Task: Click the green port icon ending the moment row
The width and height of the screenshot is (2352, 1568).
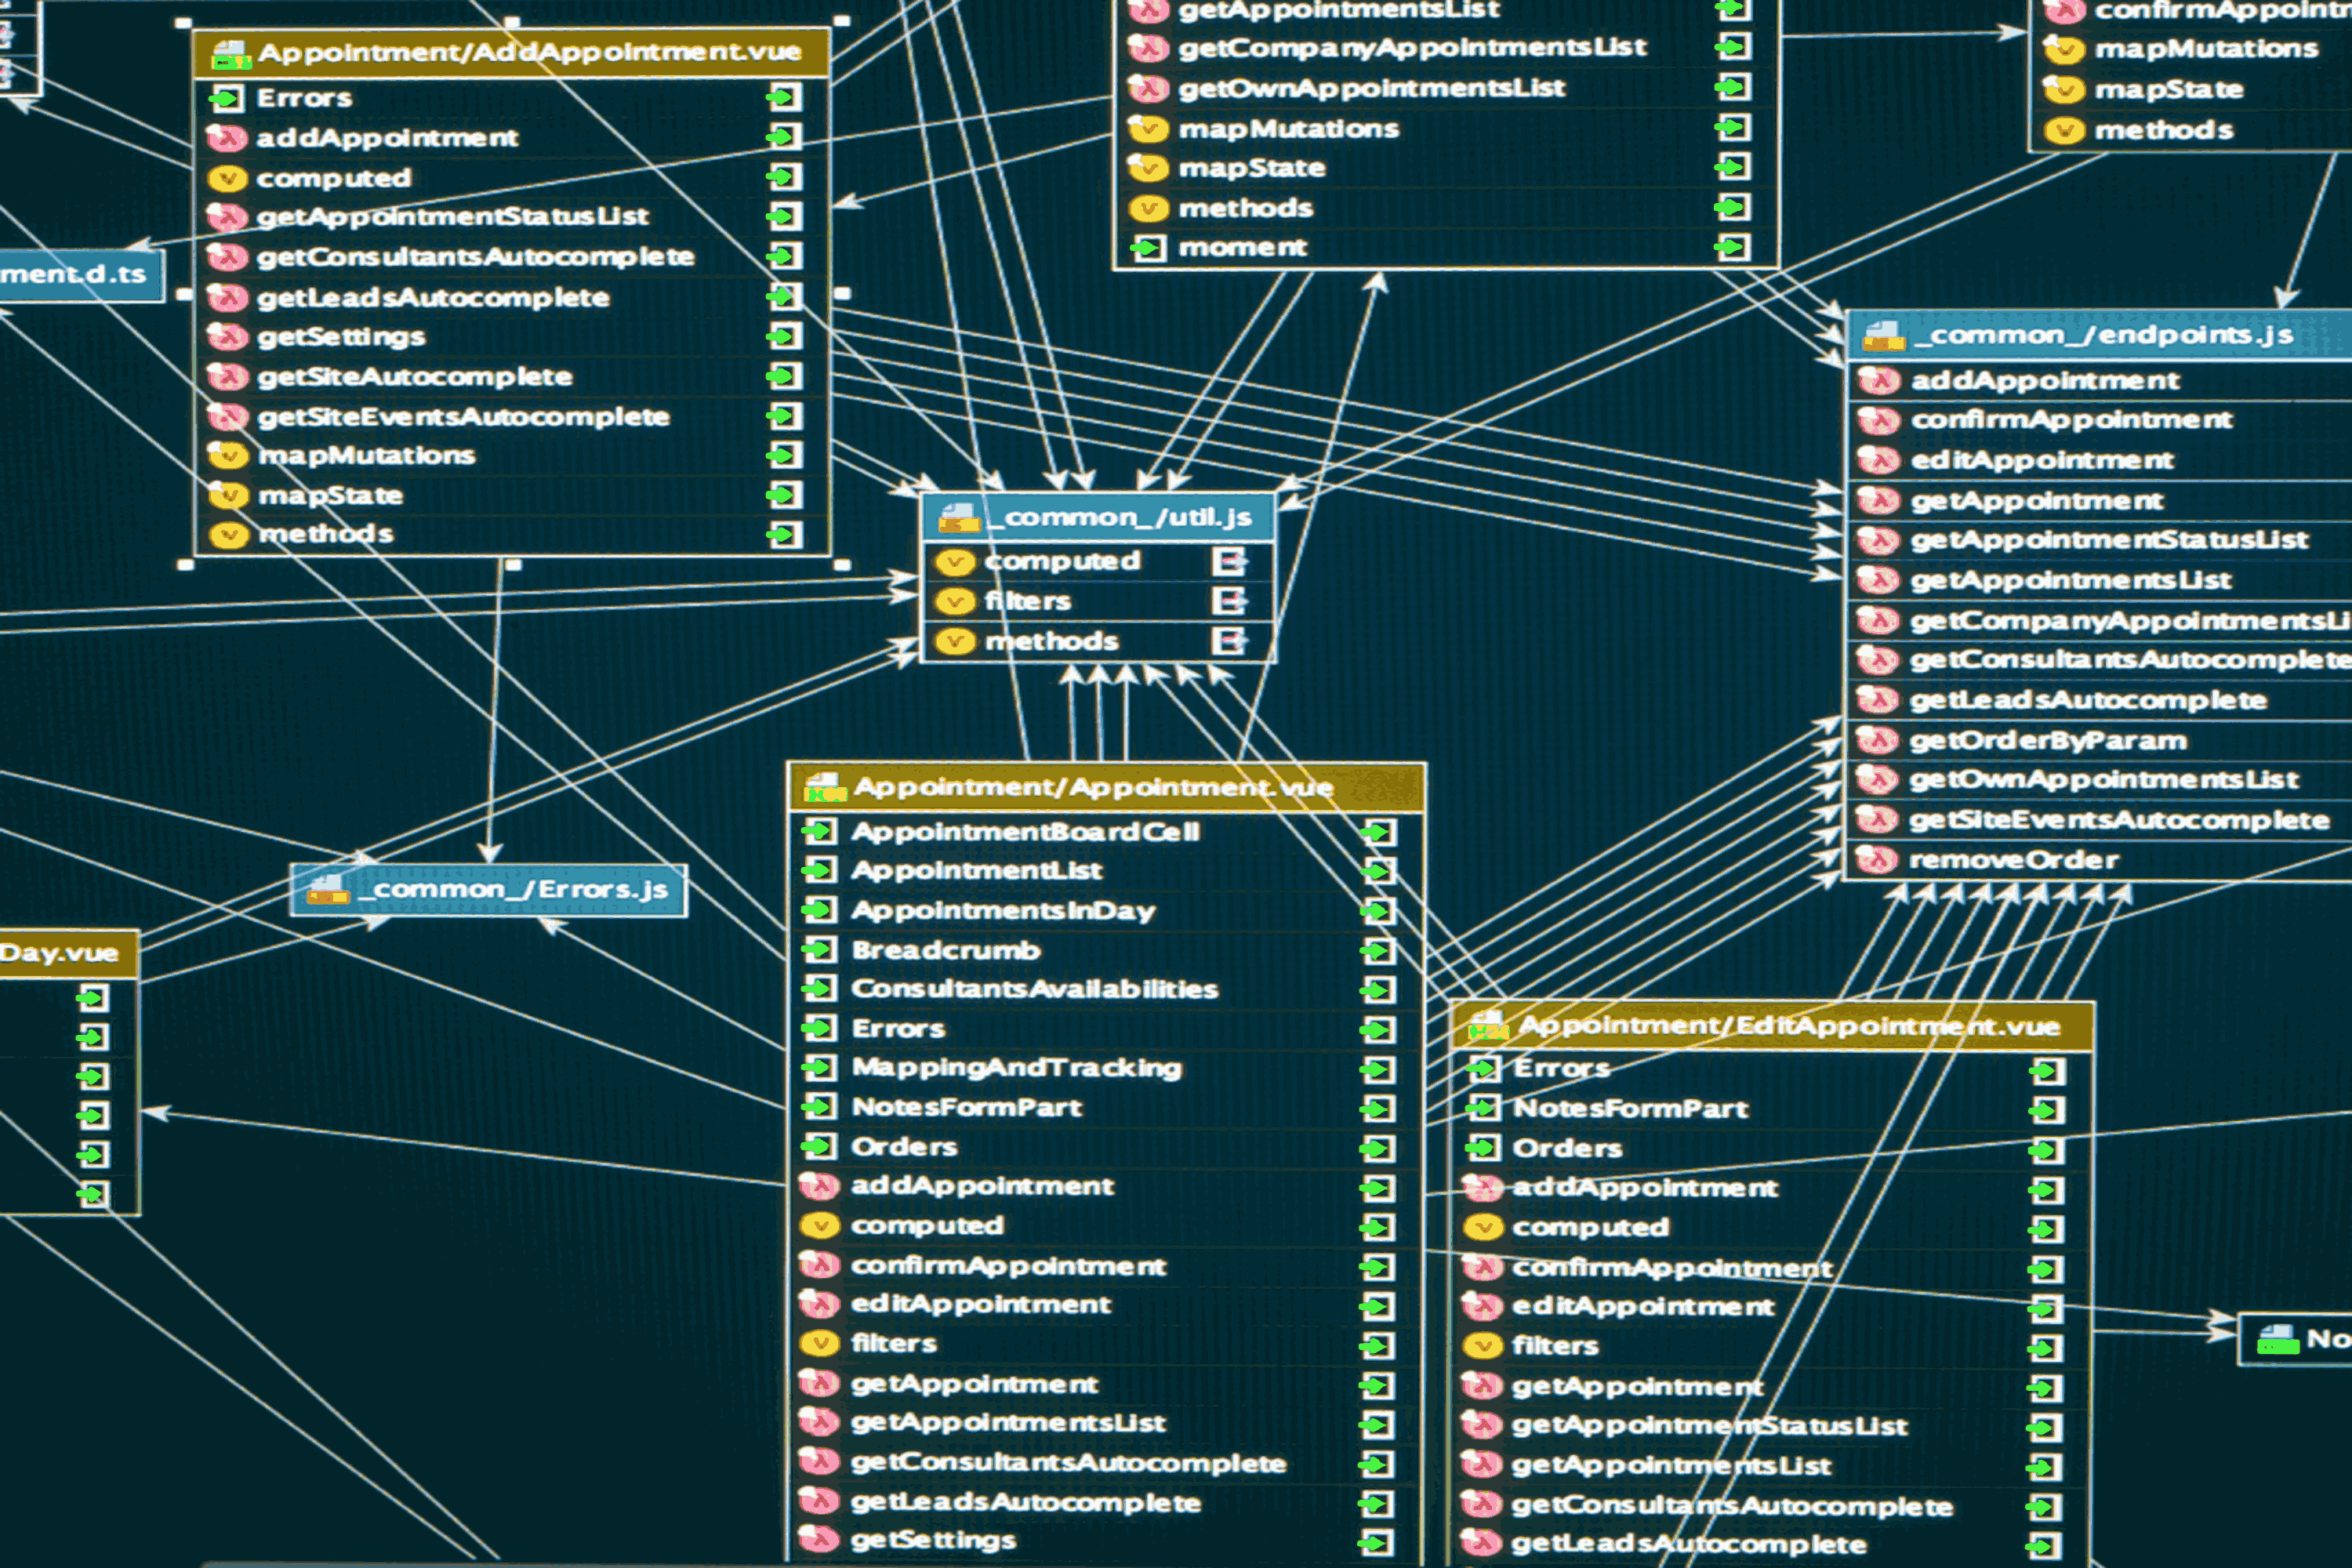Action: click(x=1732, y=247)
